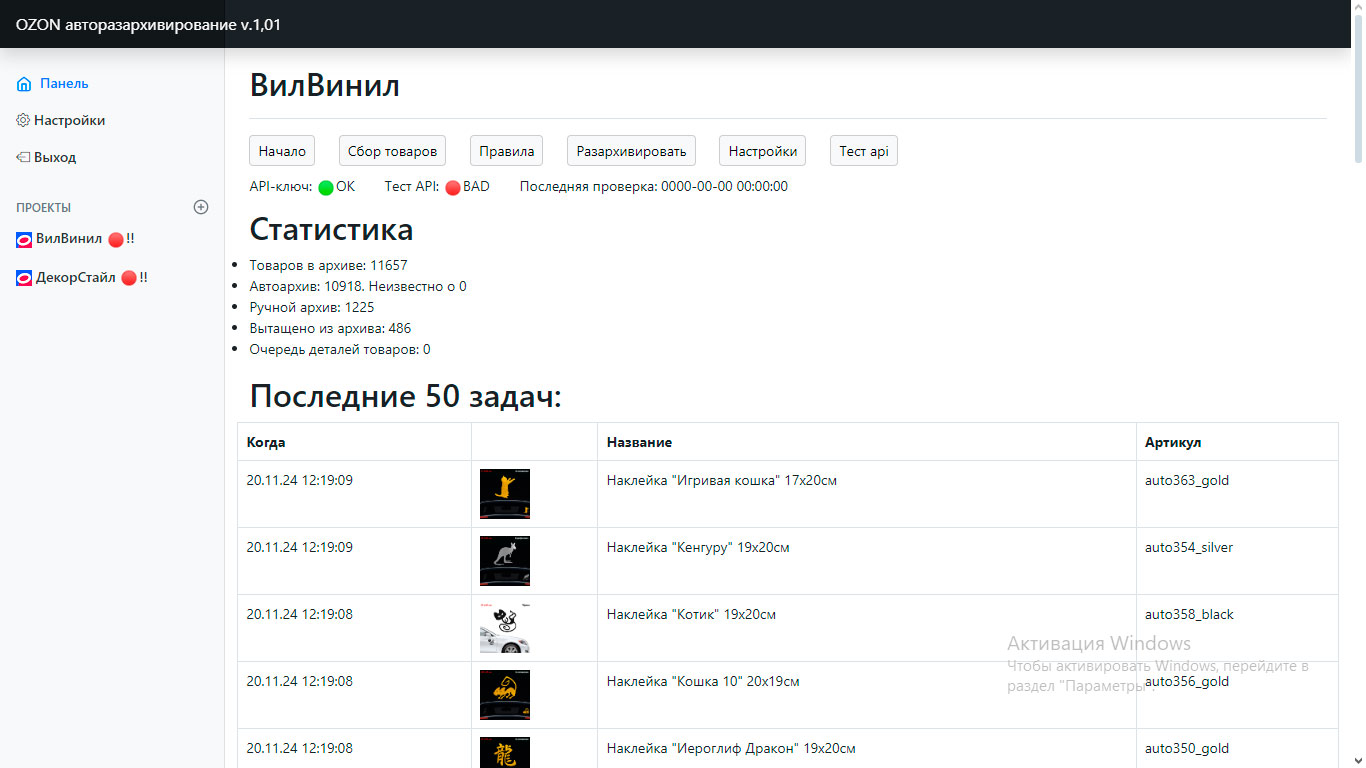Click the red Тест API status indicator

(x=452, y=187)
